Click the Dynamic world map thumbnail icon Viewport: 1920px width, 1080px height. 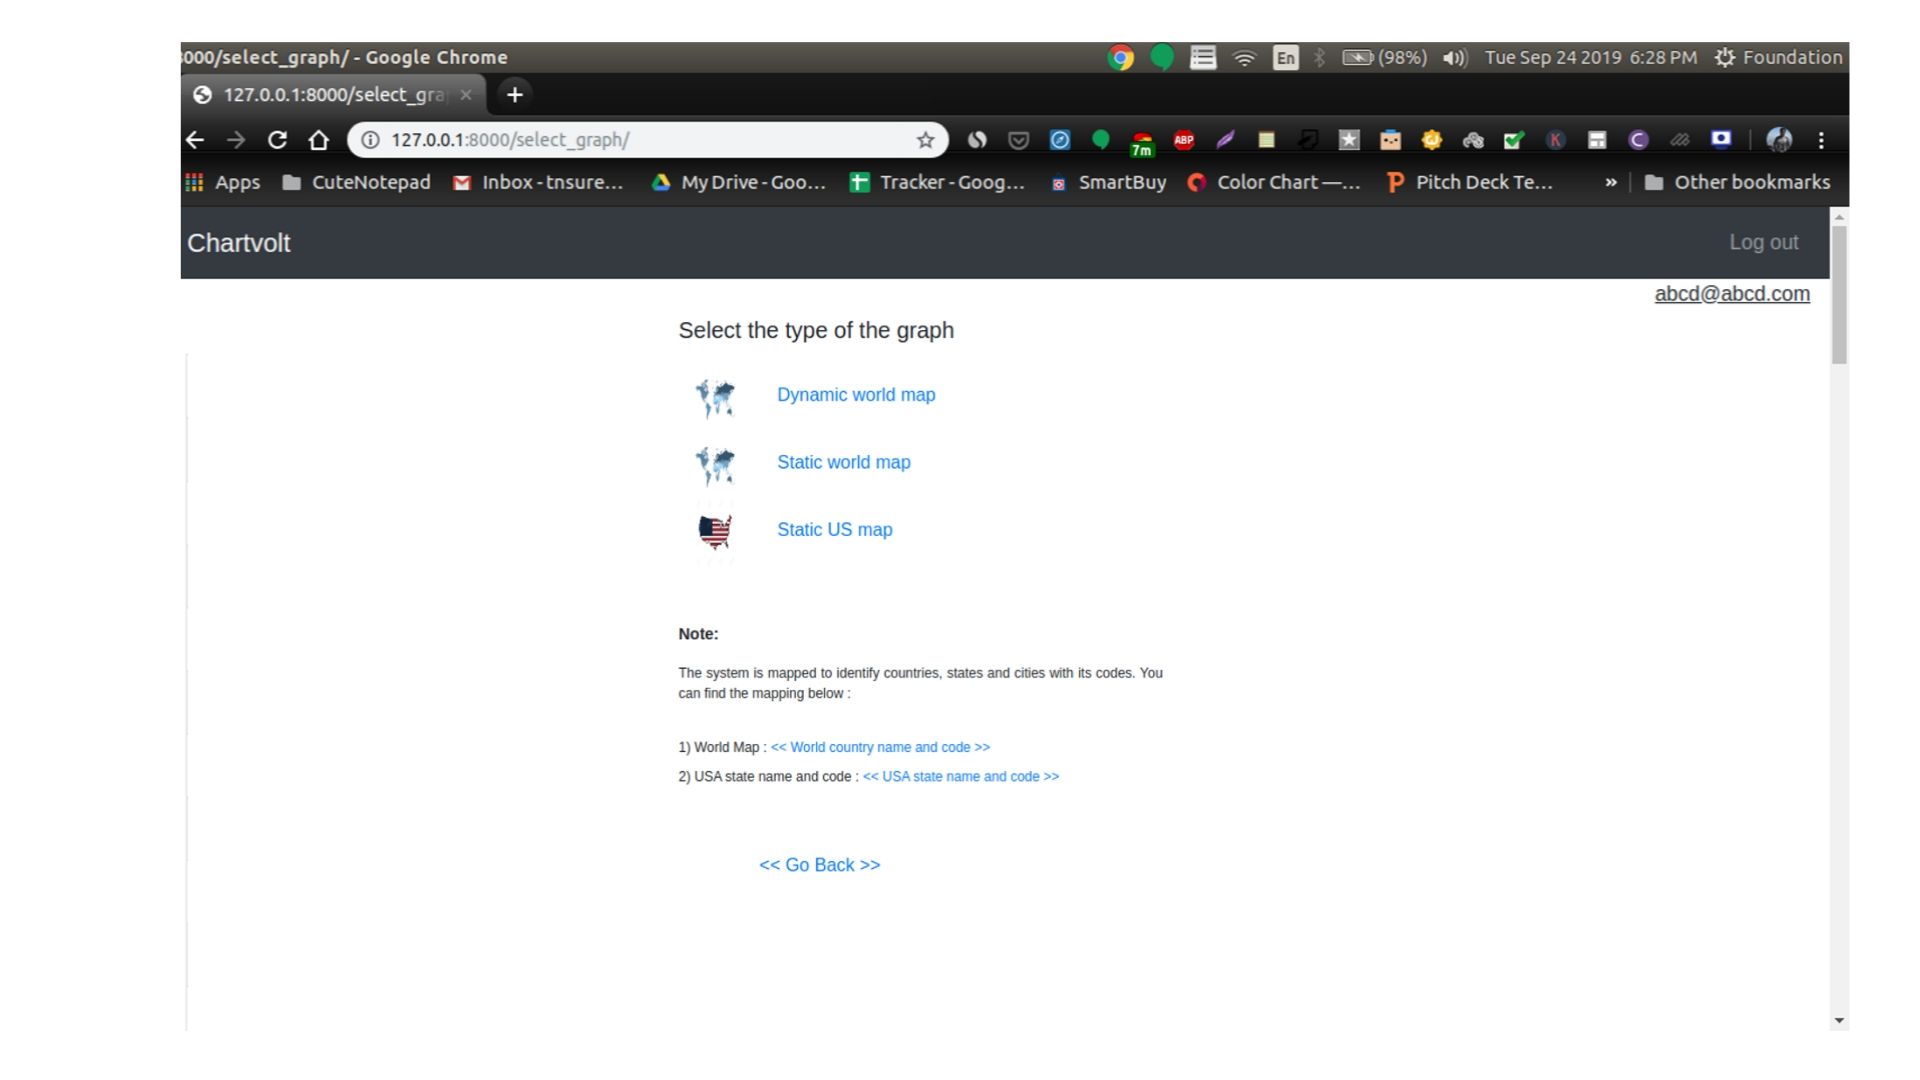click(715, 397)
